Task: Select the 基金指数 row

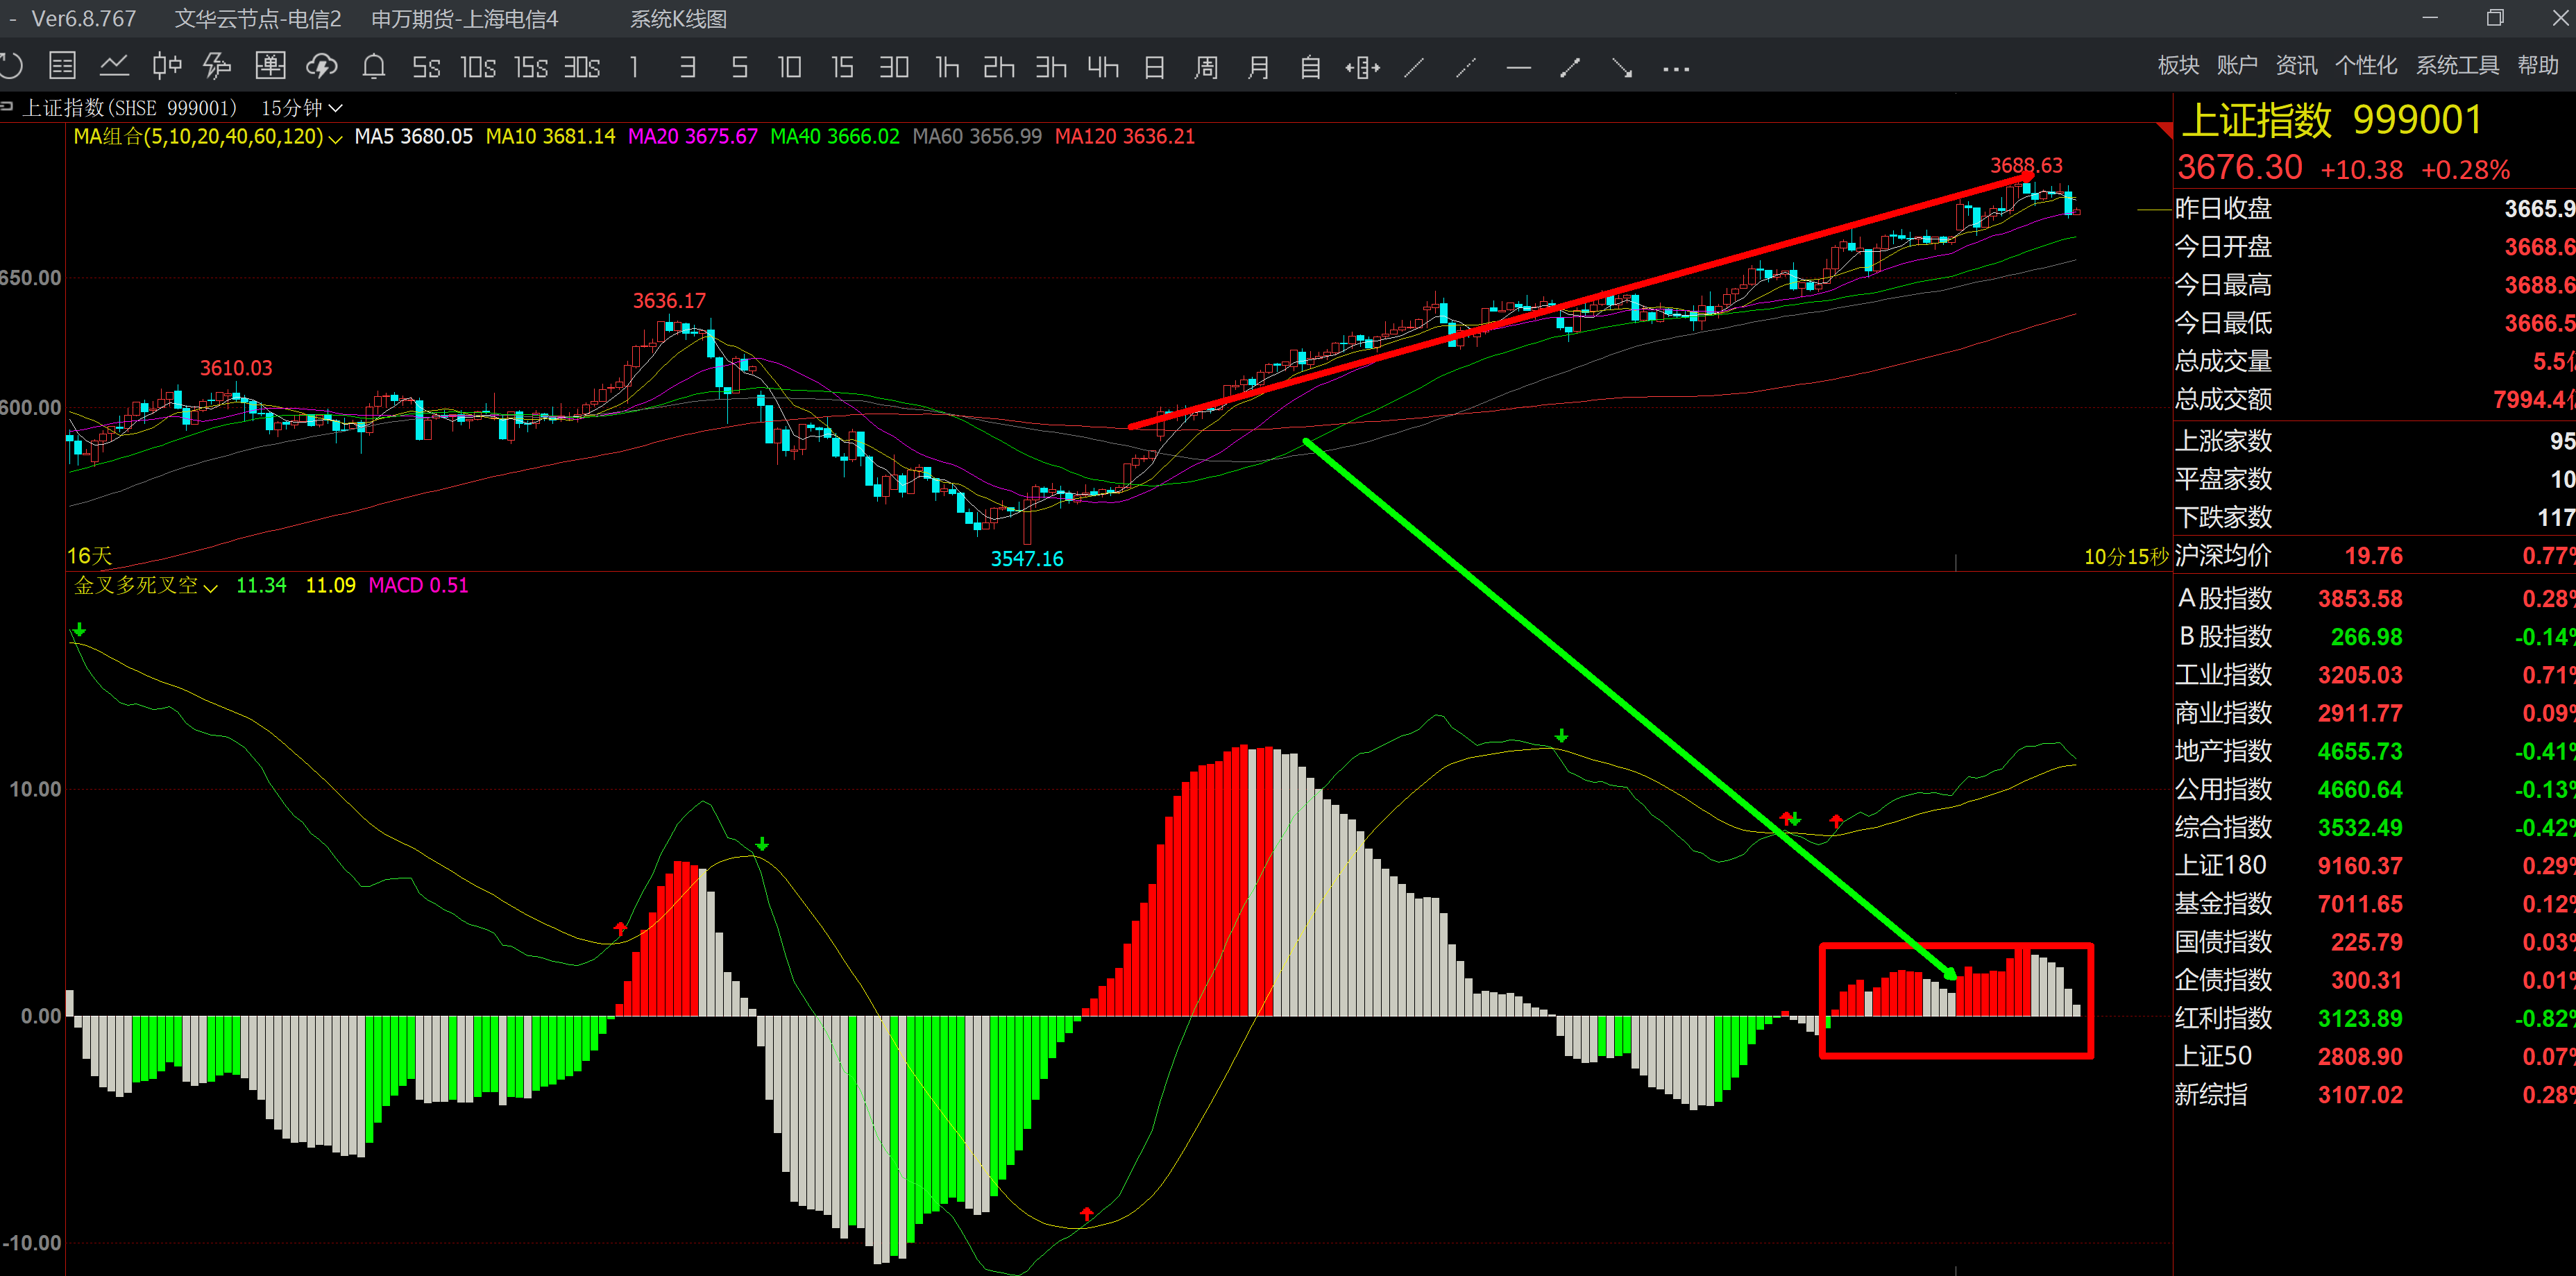Action: tap(2374, 903)
